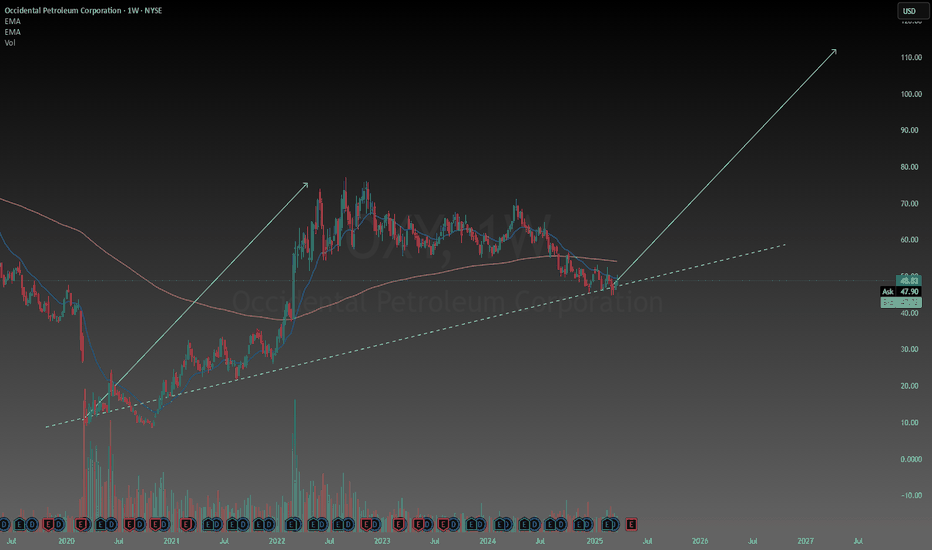Select the EMA label directly above Vol
This screenshot has width=932, height=550.
click(x=12, y=32)
